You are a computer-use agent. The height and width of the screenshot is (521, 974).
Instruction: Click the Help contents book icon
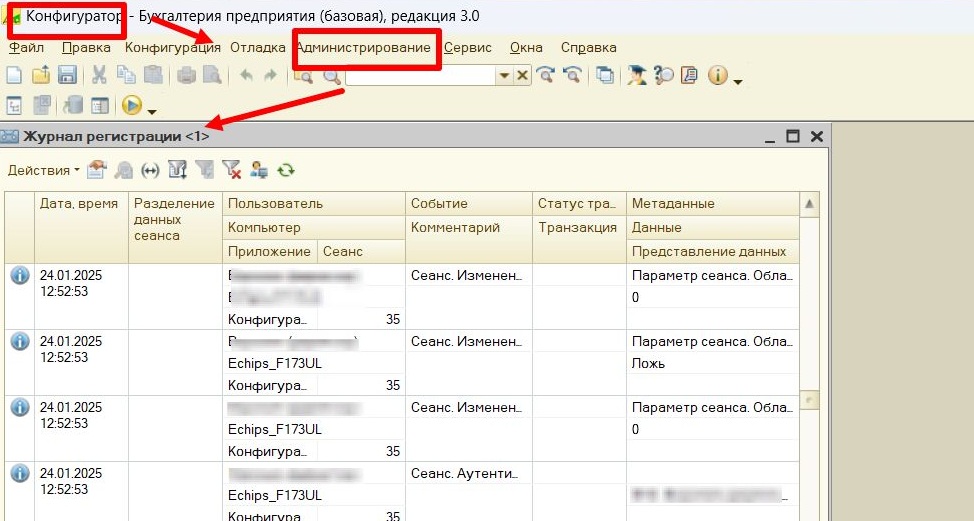[689, 76]
